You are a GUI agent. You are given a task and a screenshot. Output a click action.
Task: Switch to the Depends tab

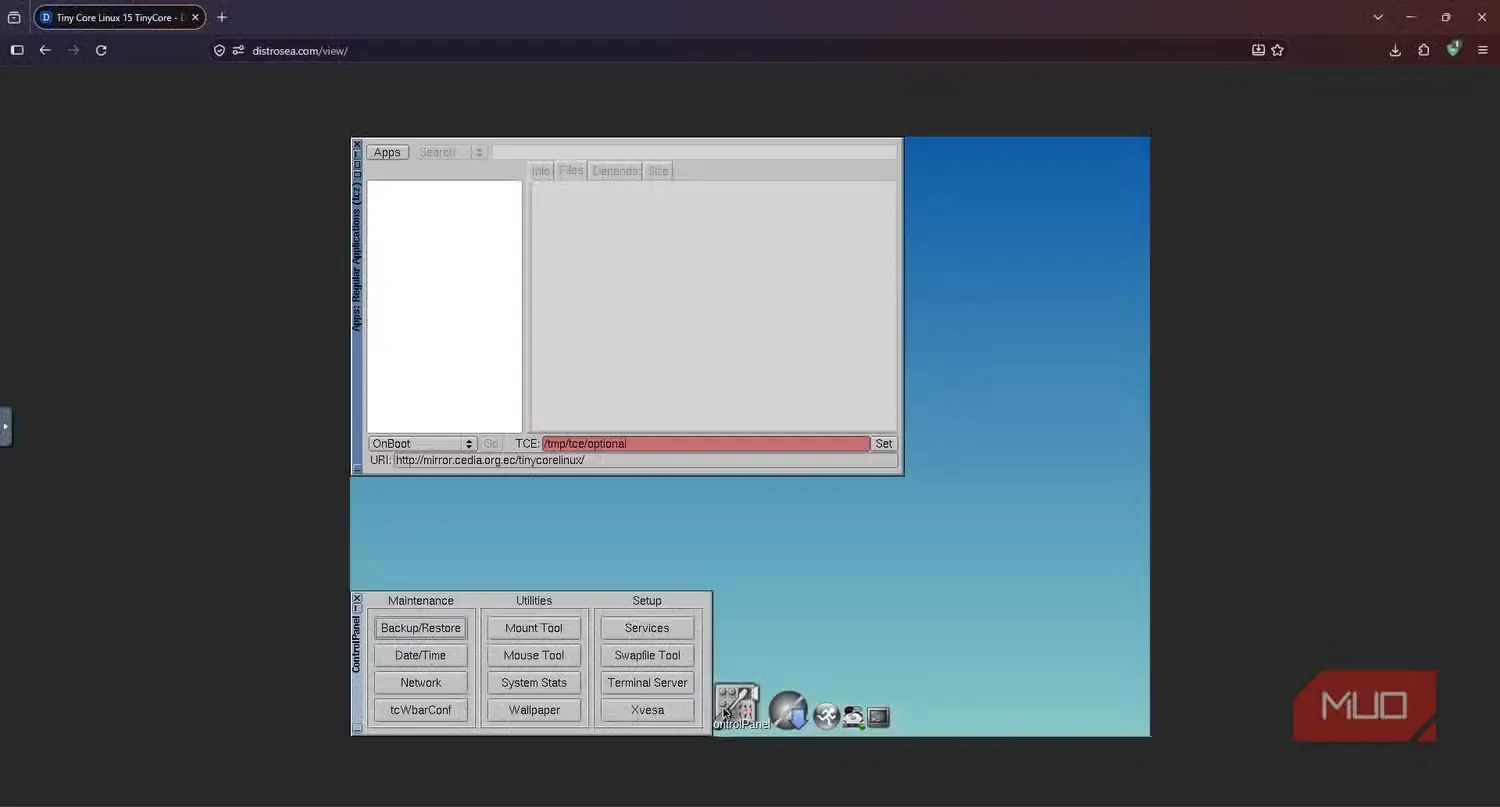coord(615,171)
